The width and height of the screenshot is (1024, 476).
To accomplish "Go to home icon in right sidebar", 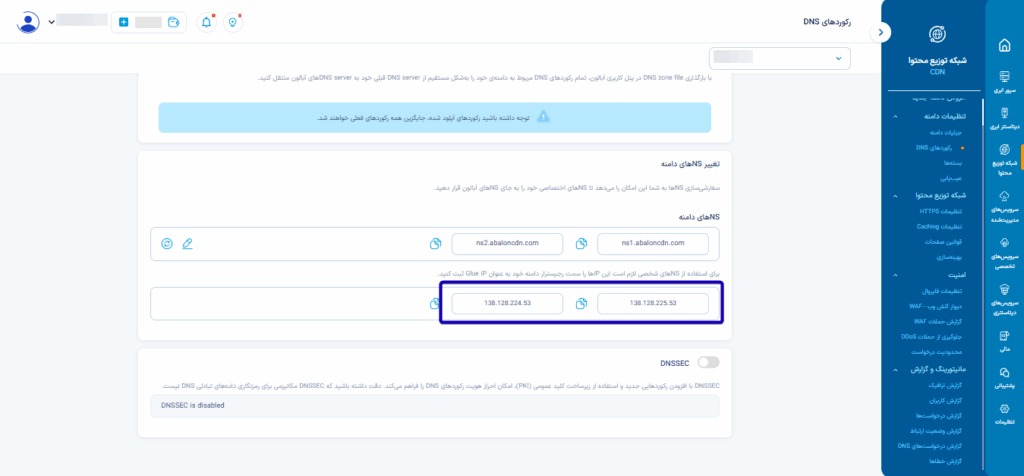I will [x=1005, y=46].
